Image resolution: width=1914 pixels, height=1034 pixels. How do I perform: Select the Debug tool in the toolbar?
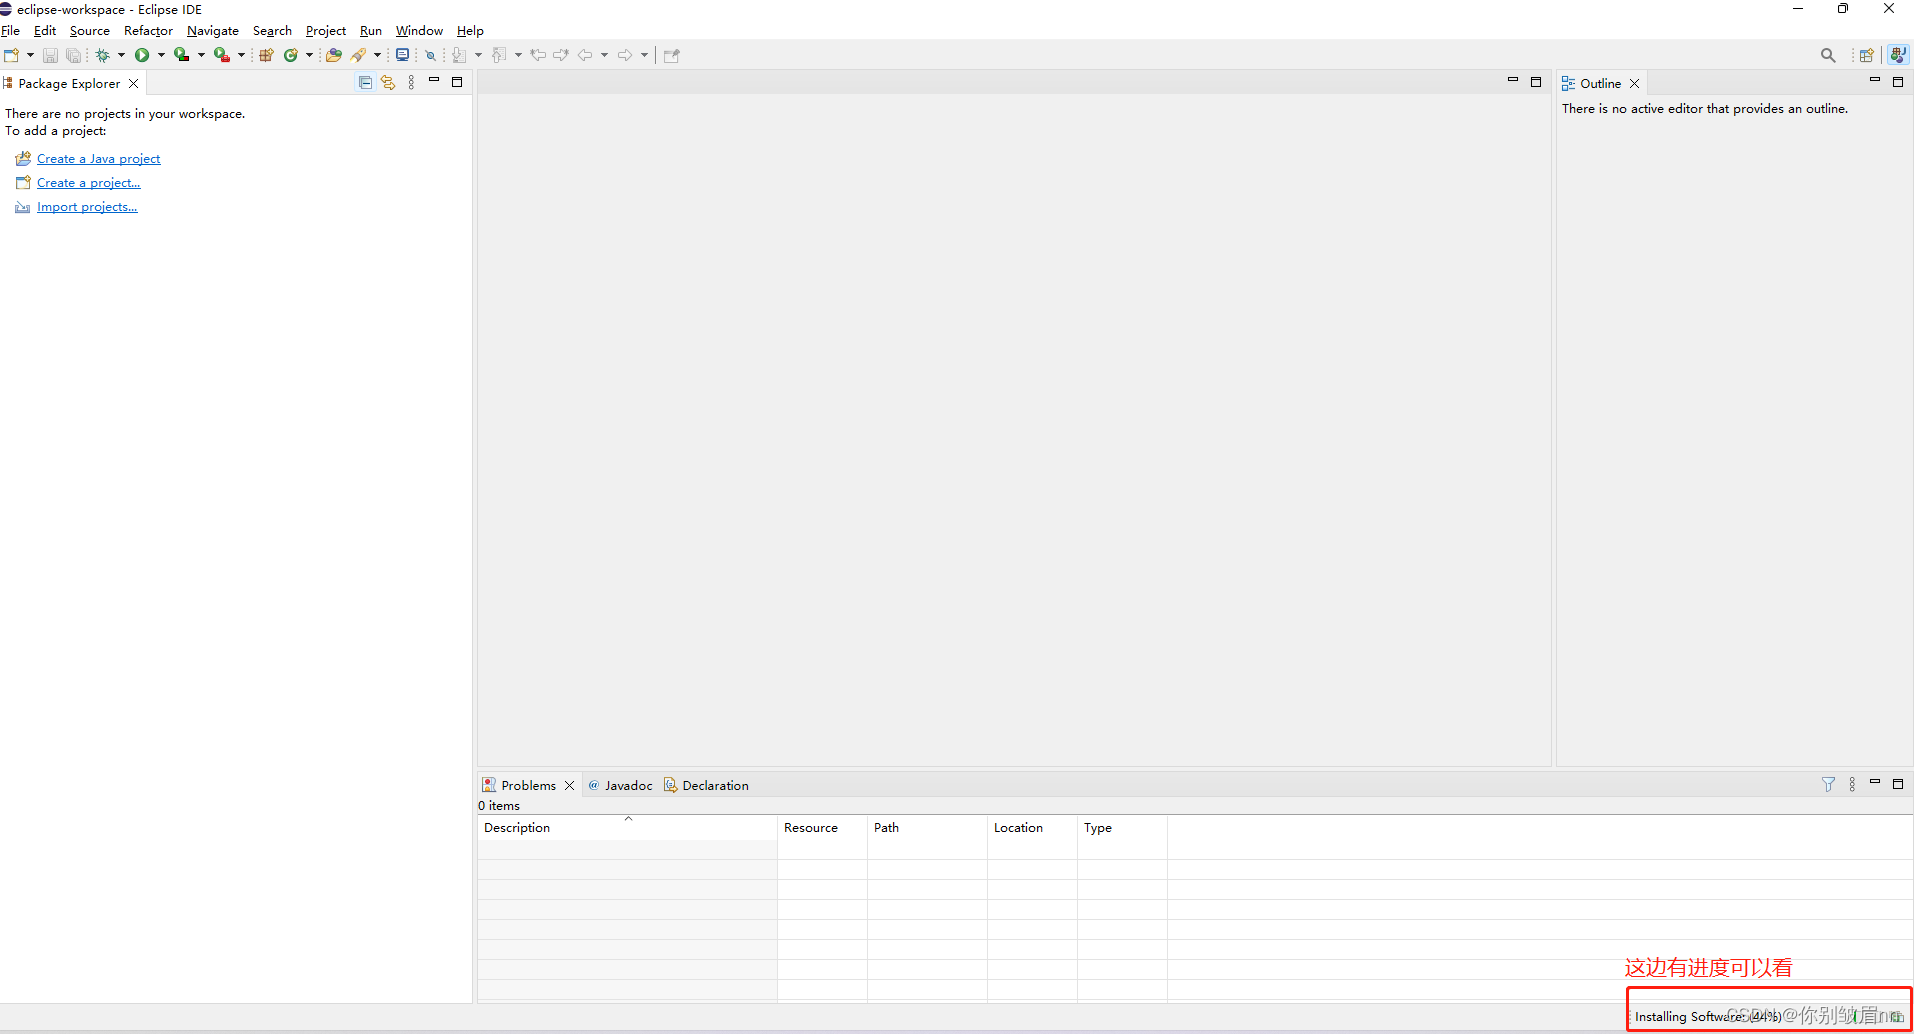click(x=103, y=55)
